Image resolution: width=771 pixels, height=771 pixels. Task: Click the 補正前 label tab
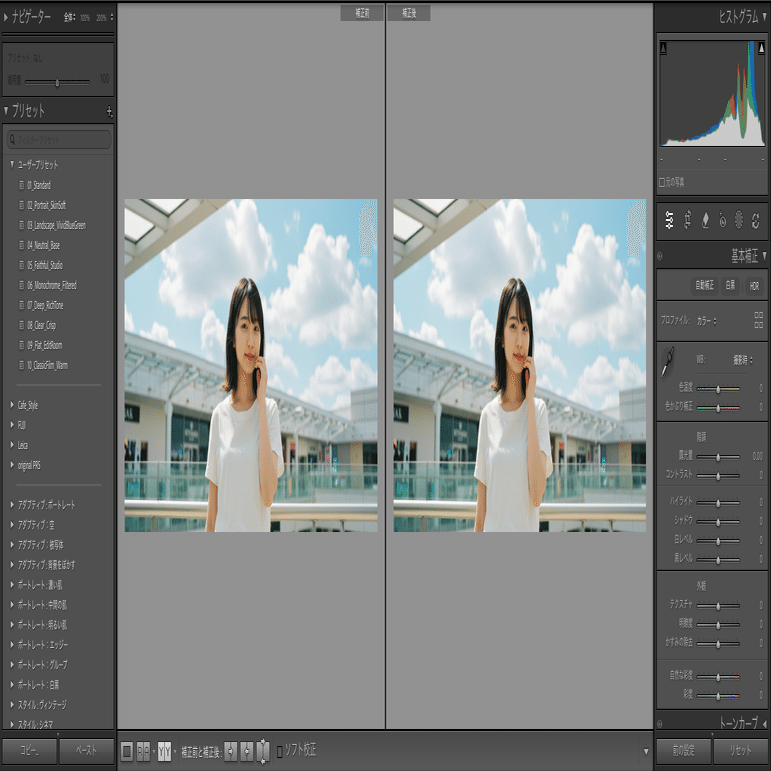[362, 13]
